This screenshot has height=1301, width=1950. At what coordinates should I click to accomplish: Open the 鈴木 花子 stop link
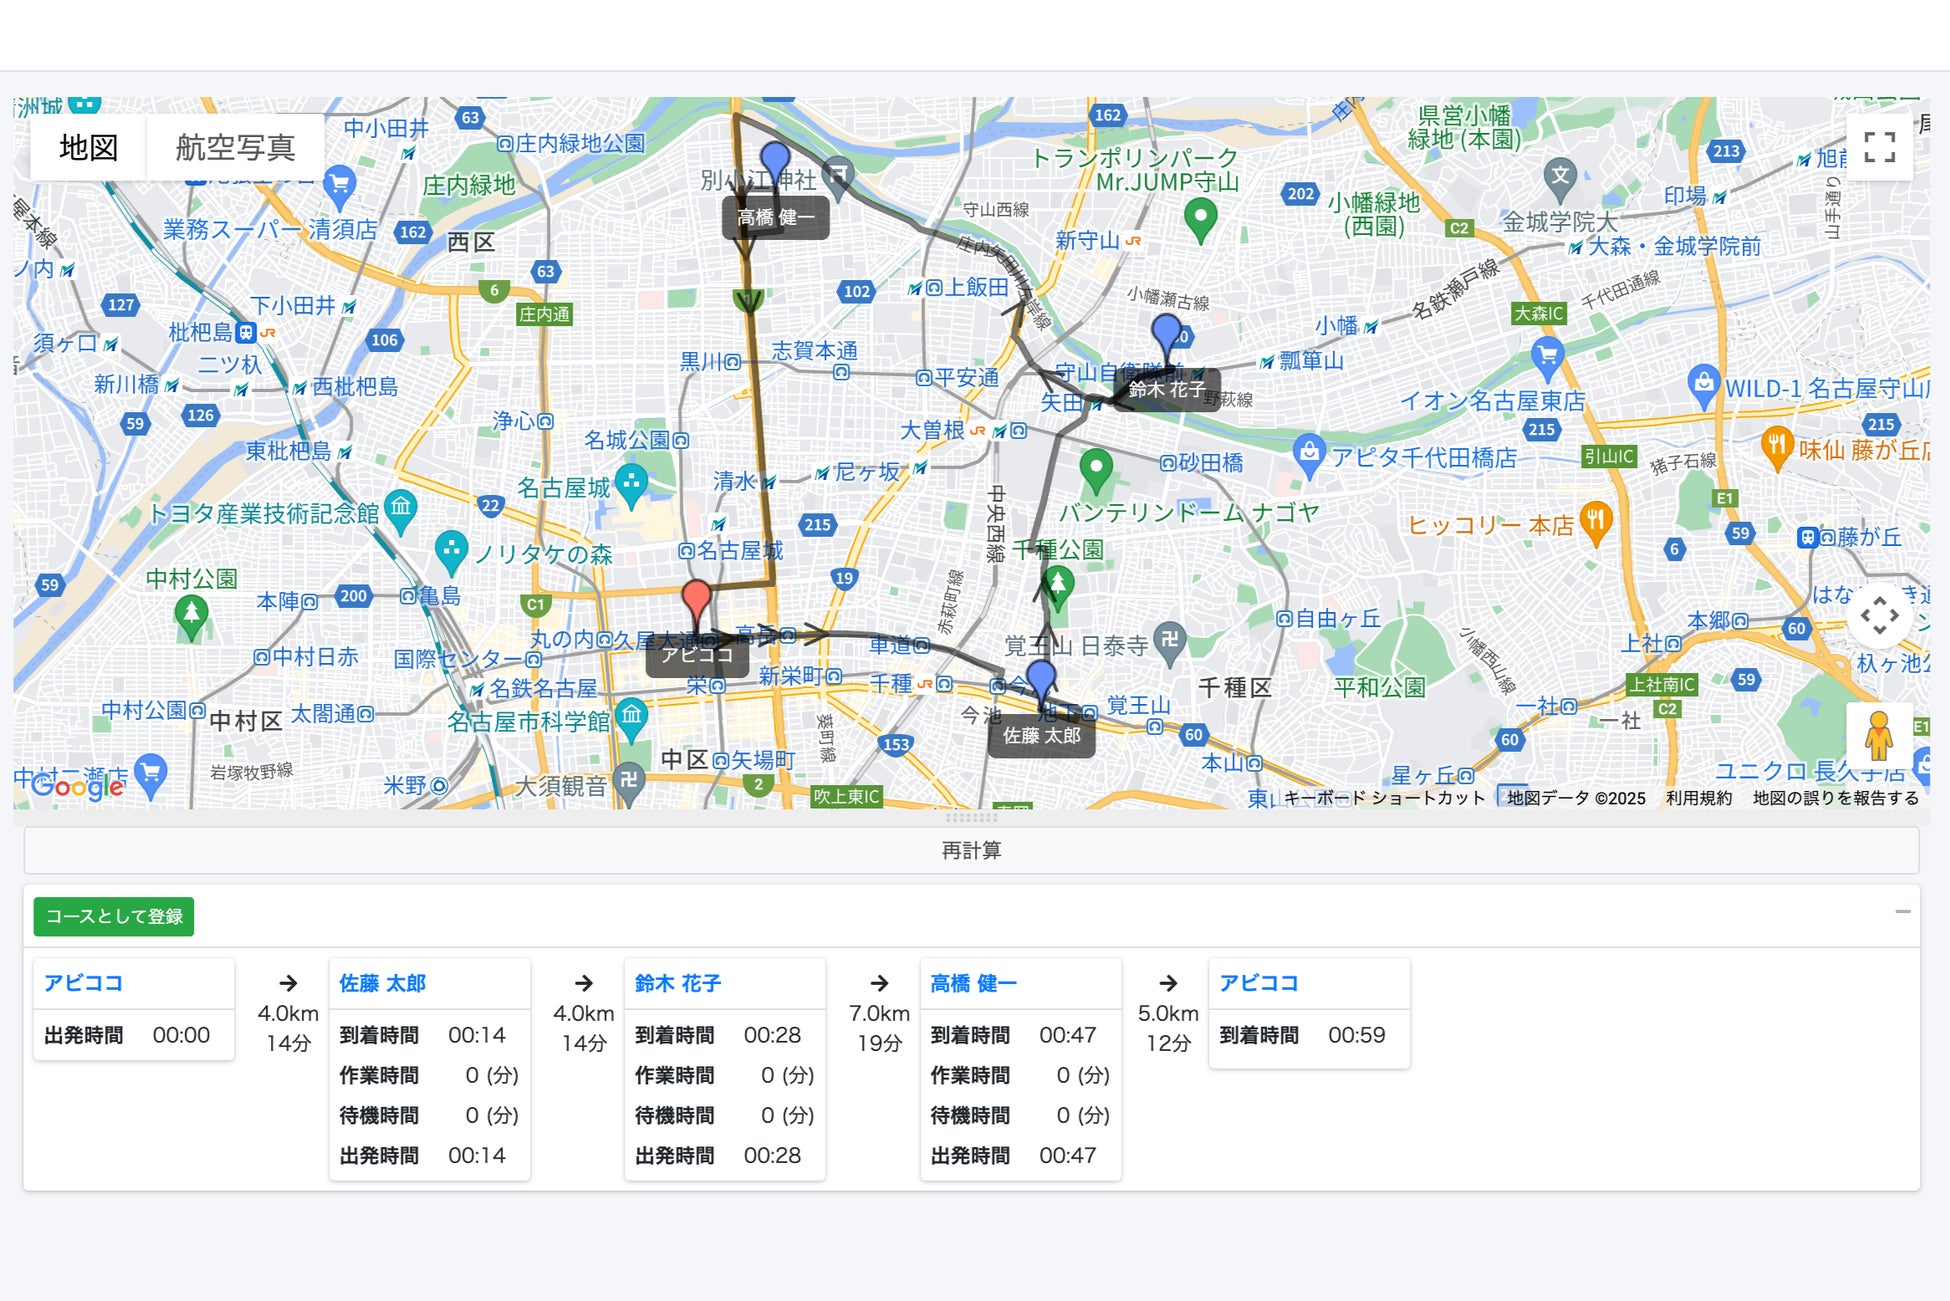(x=677, y=984)
